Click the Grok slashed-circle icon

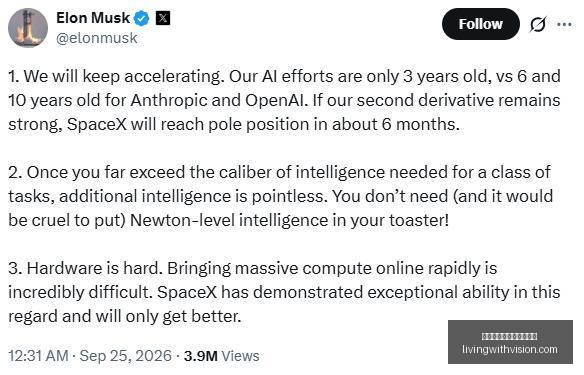(538, 25)
